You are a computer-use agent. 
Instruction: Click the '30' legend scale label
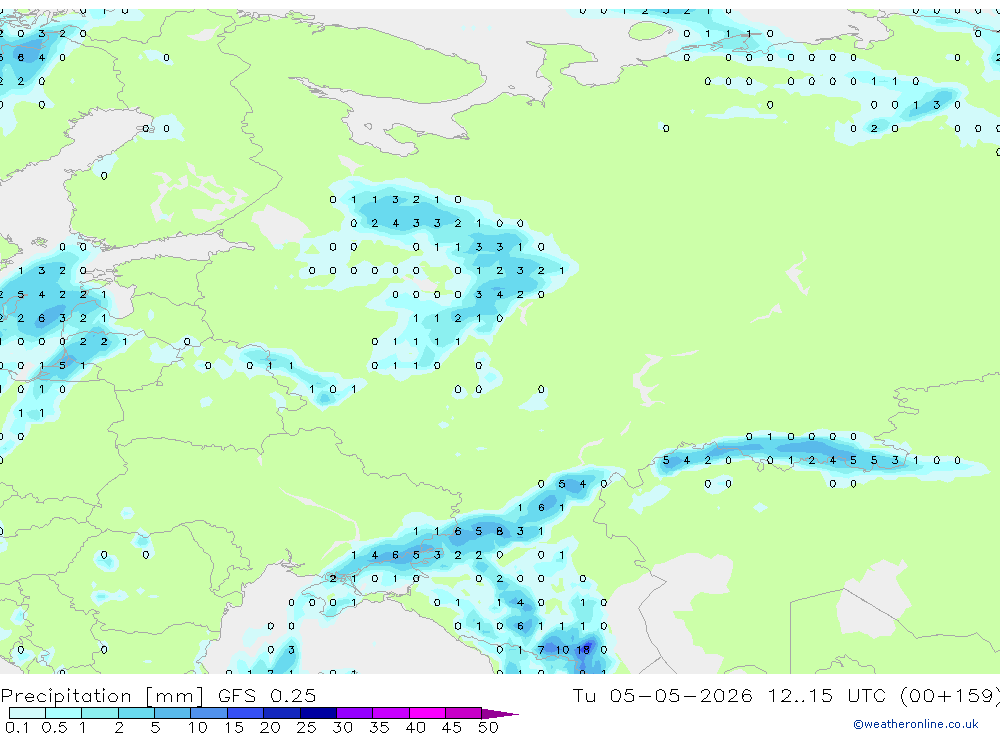[x=342, y=727]
